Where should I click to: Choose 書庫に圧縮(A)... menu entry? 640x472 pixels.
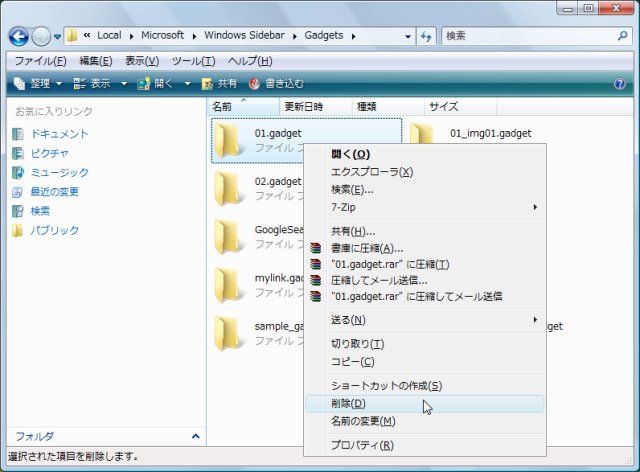(x=424, y=248)
